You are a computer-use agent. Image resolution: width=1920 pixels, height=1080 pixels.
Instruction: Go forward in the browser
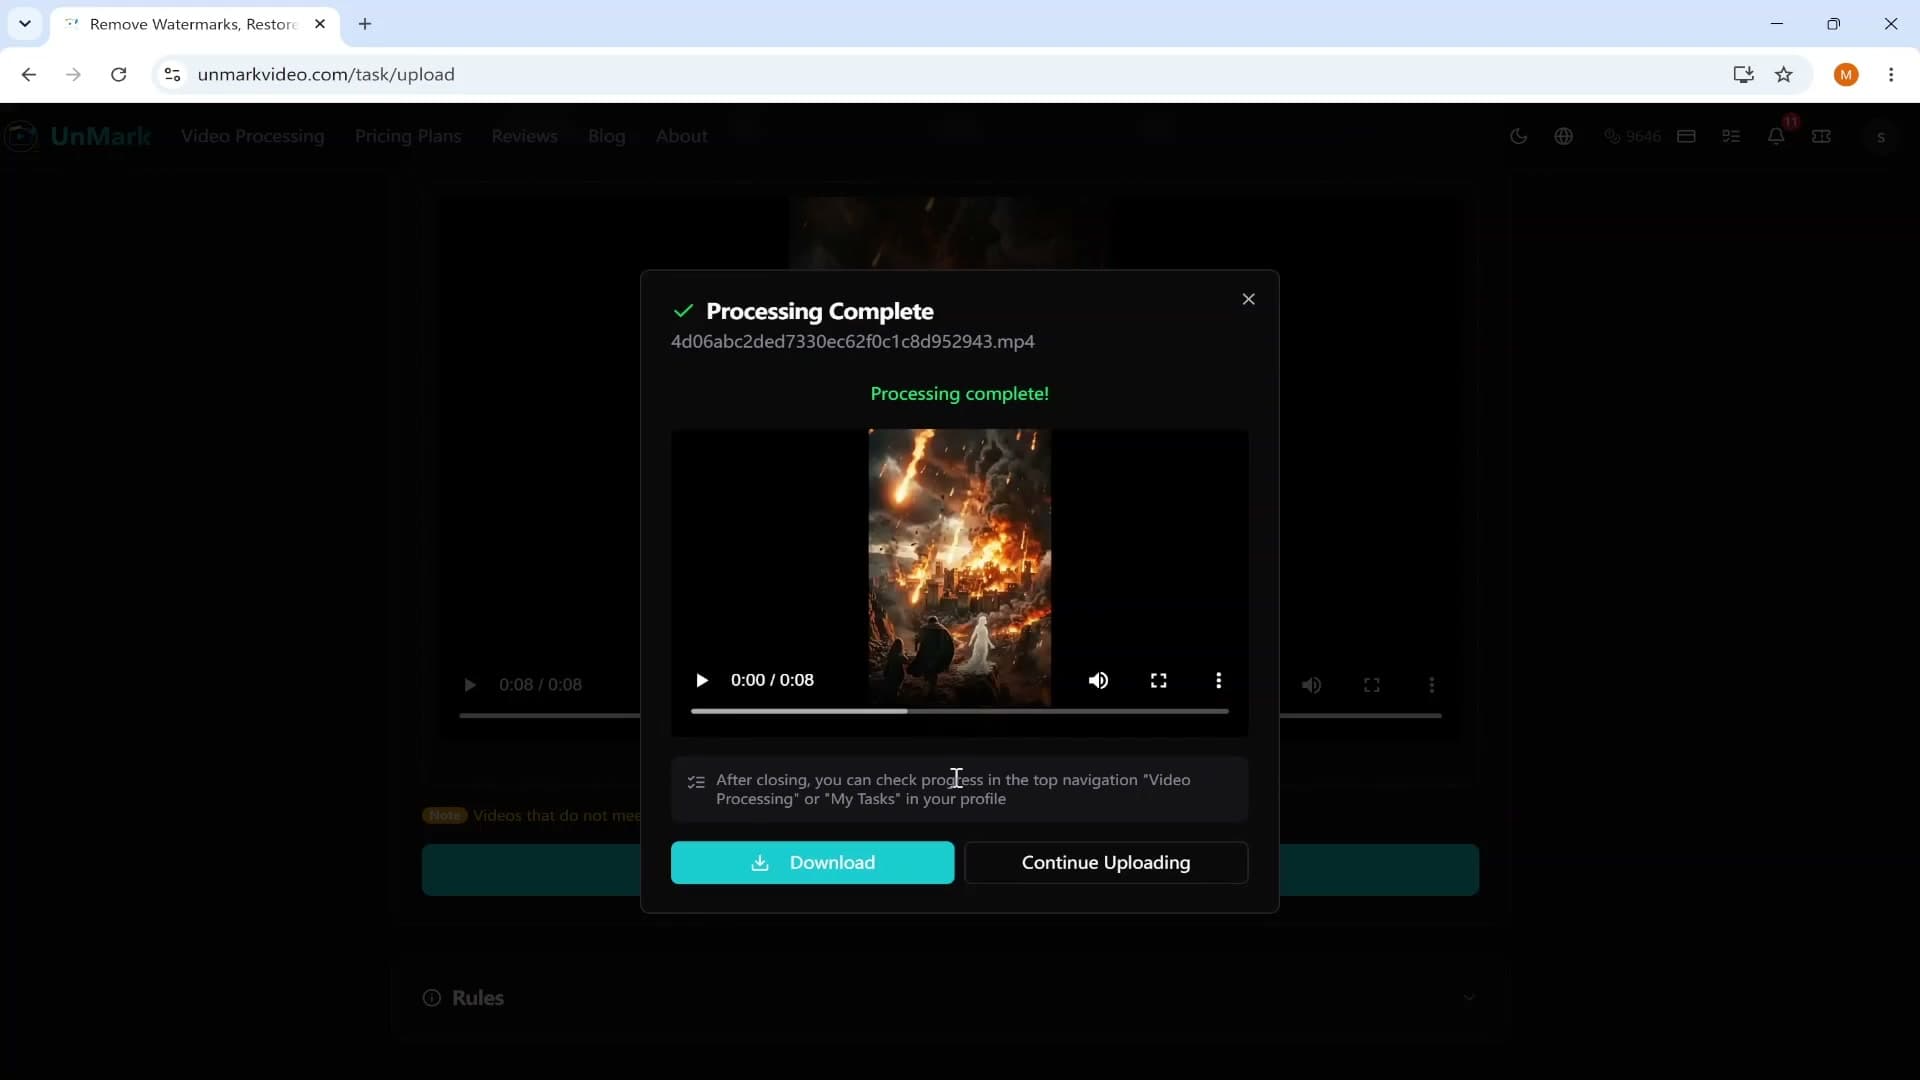[x=73, y=74]
